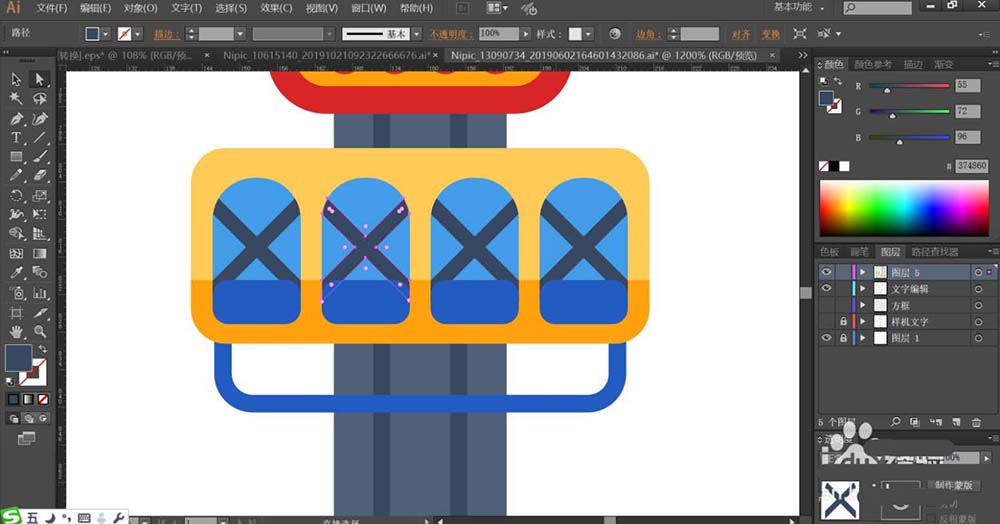Click the 制作蒙版 button
Screen dimensions: 1000x524
[955, 485]
